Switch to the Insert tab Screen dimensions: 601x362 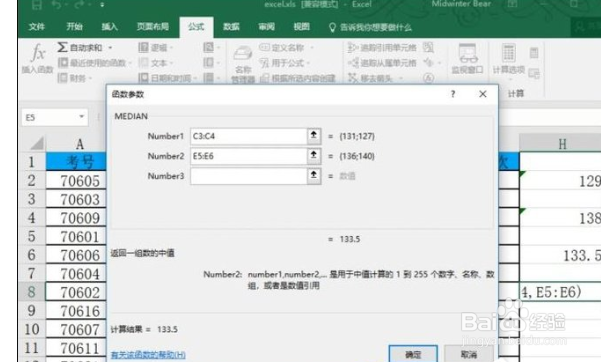pyautogui.click(x=109, y=27)
